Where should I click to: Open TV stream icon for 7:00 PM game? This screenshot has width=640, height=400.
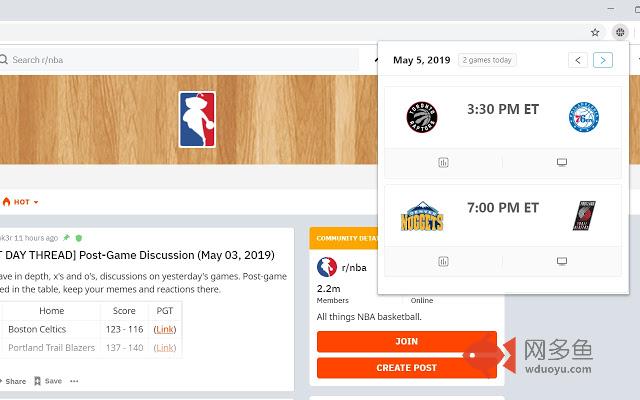562,261
